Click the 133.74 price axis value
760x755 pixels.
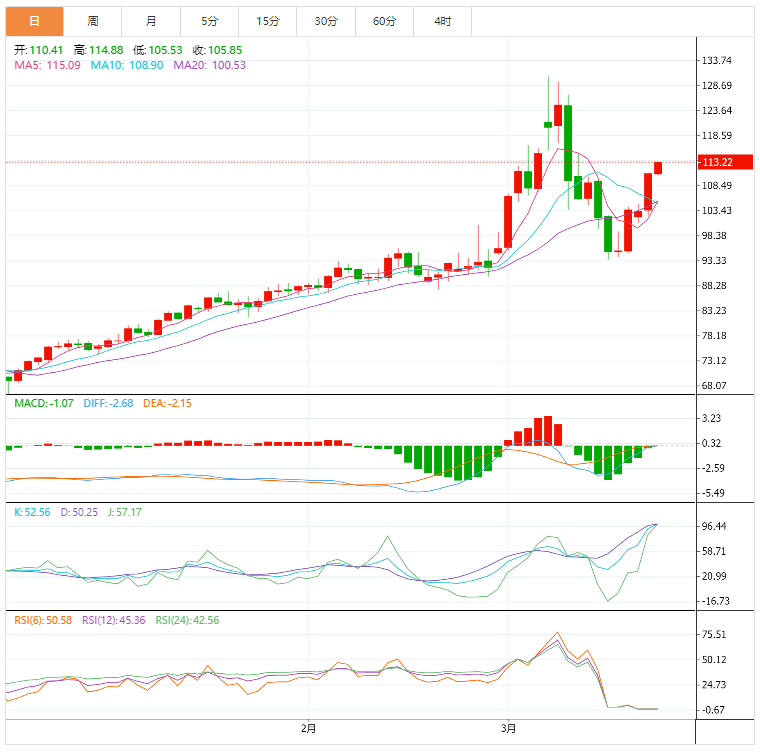coord(717,61)
